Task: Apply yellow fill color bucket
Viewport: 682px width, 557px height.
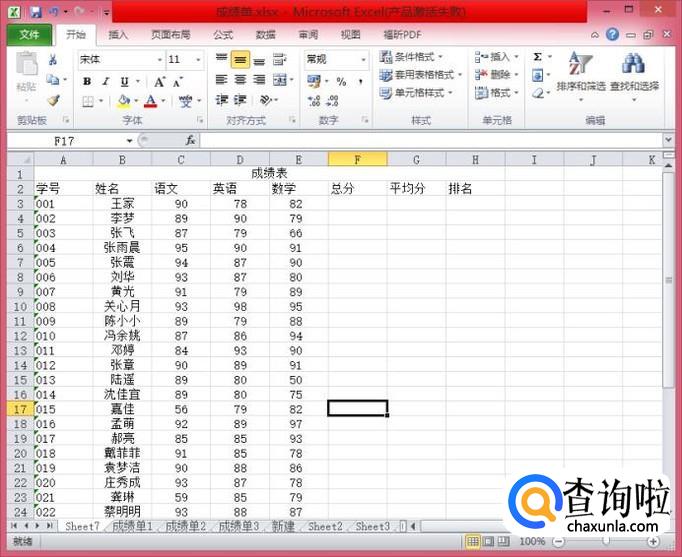Action: click(124, 102)
